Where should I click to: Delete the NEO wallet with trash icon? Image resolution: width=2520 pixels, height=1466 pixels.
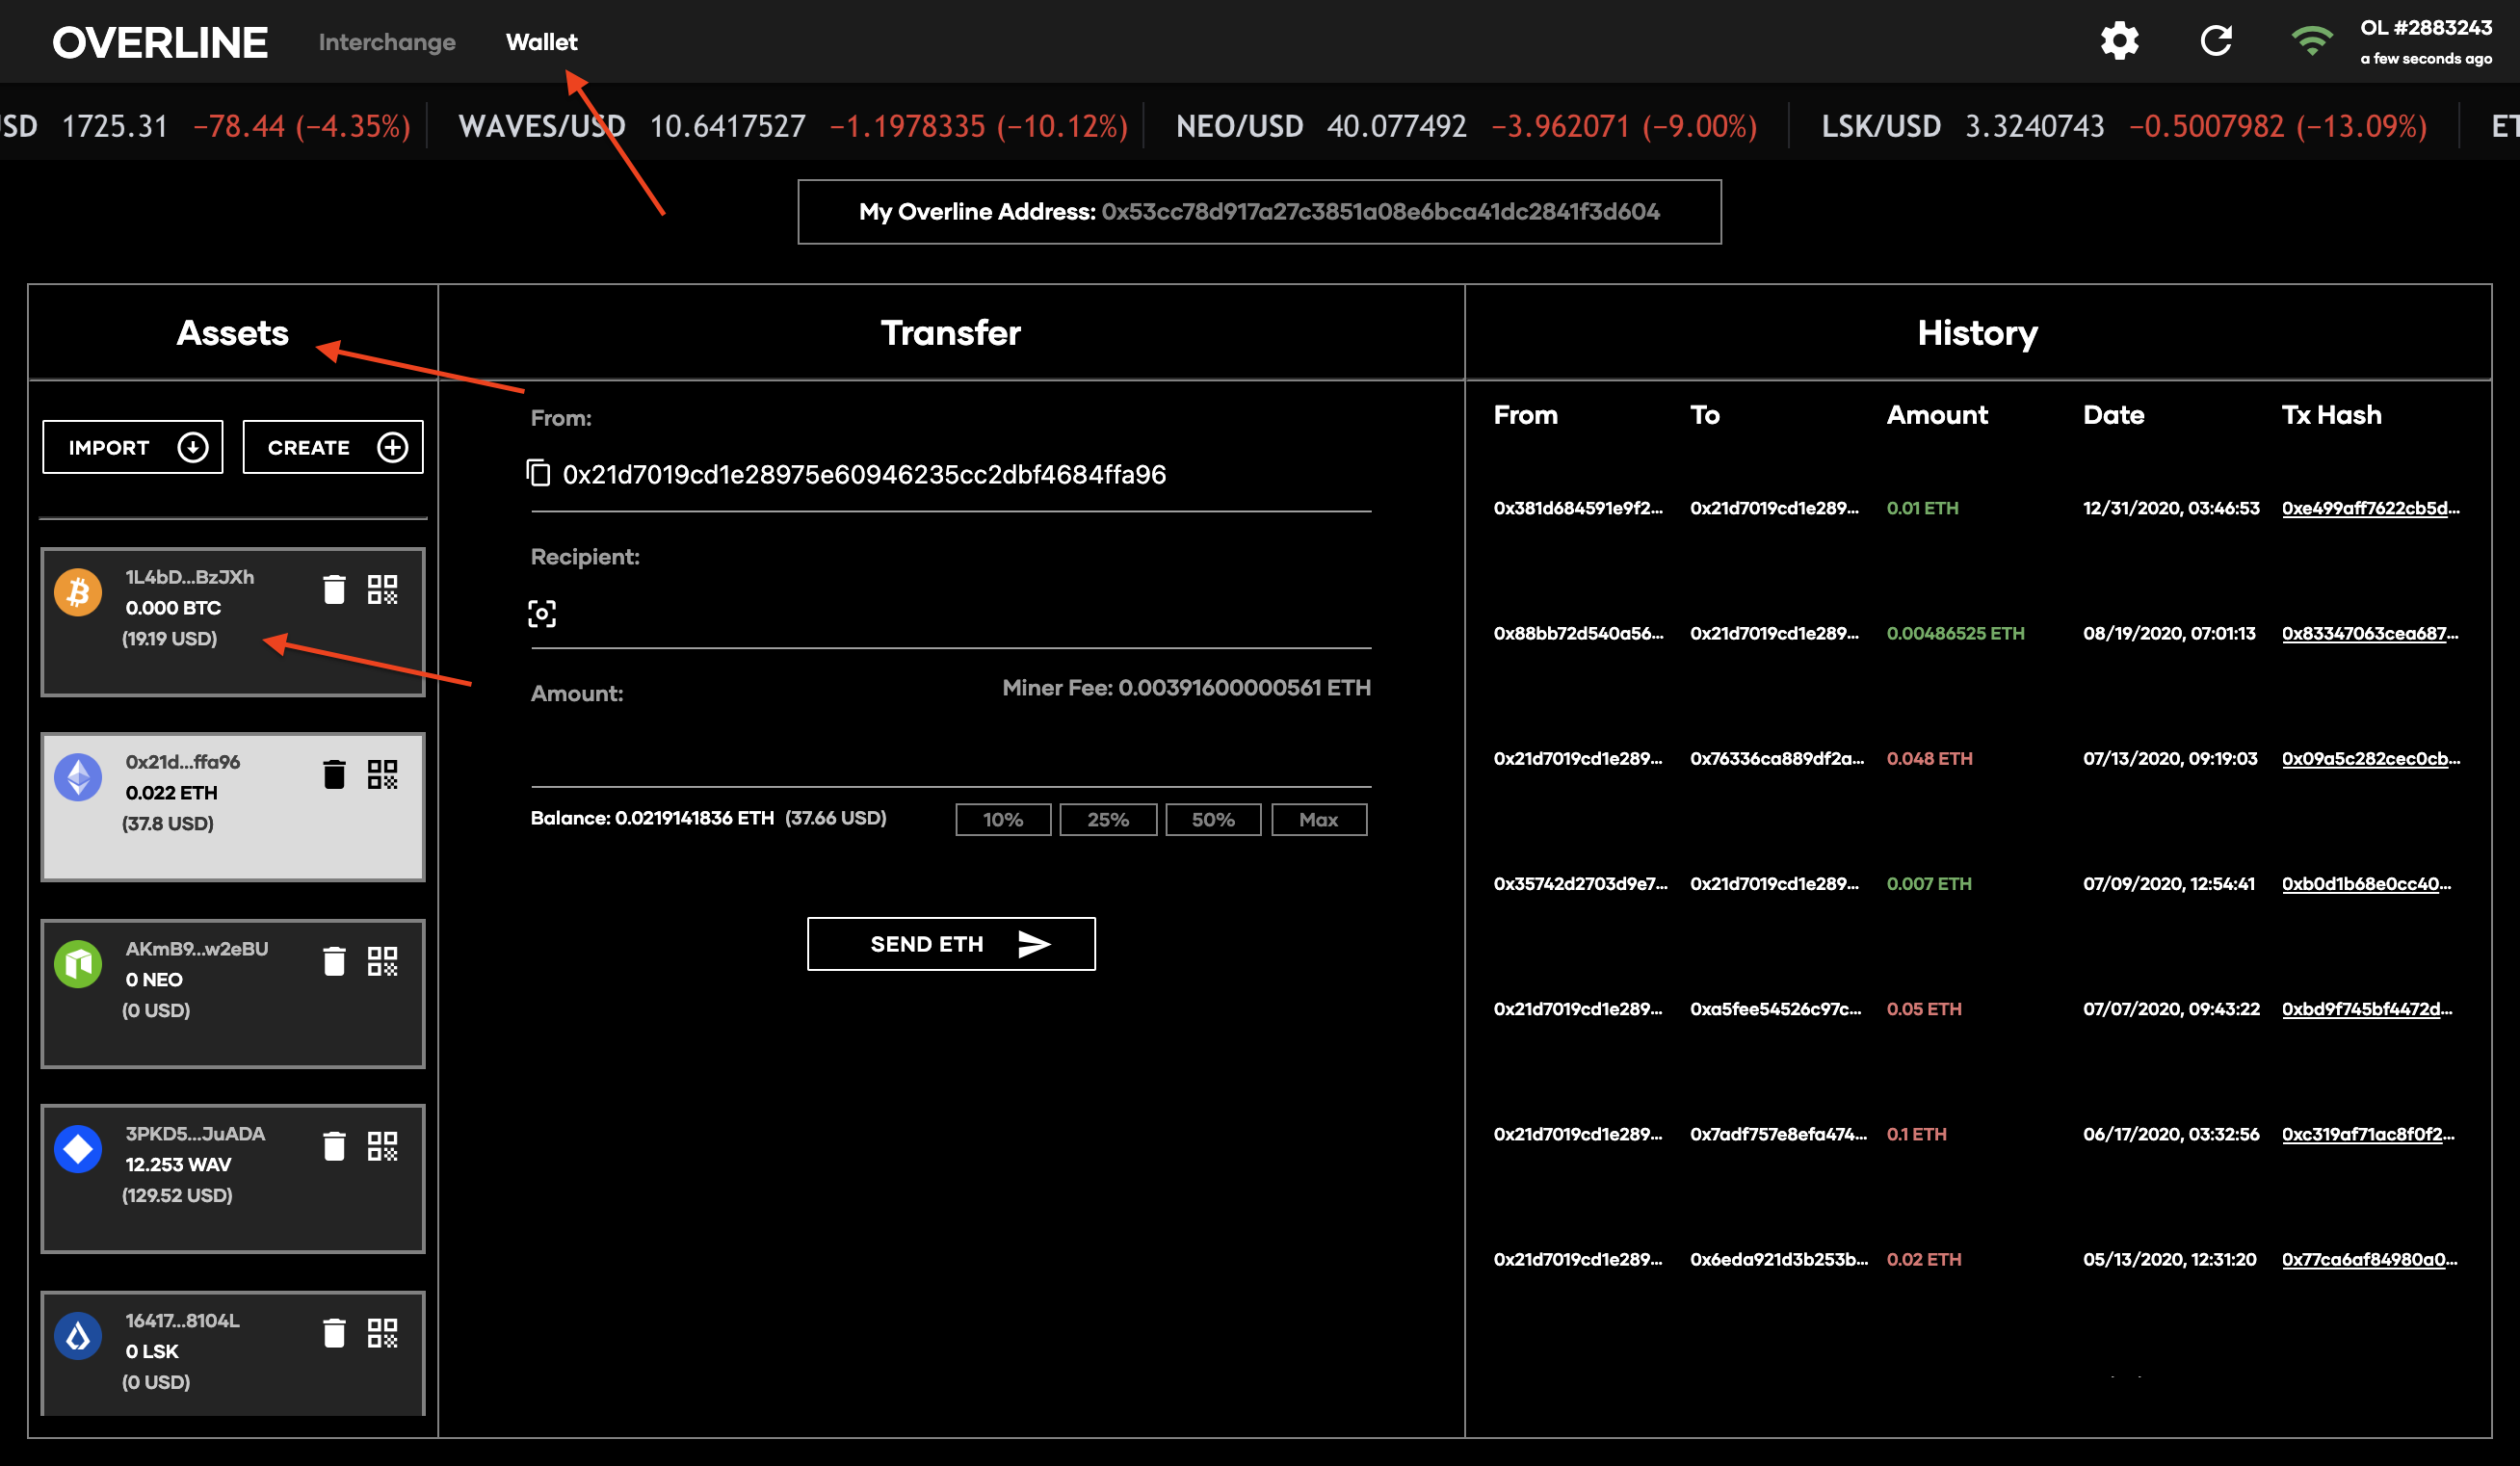coord(334,961)
